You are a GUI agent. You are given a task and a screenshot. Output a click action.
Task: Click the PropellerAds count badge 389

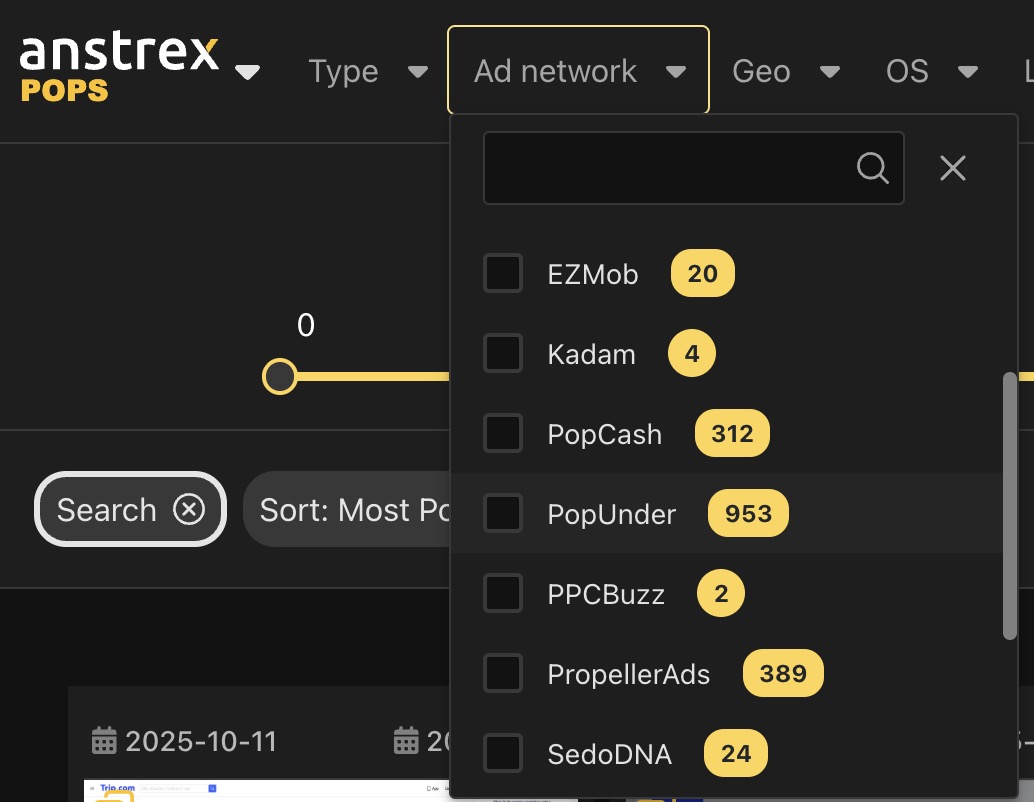click(783, 673)
